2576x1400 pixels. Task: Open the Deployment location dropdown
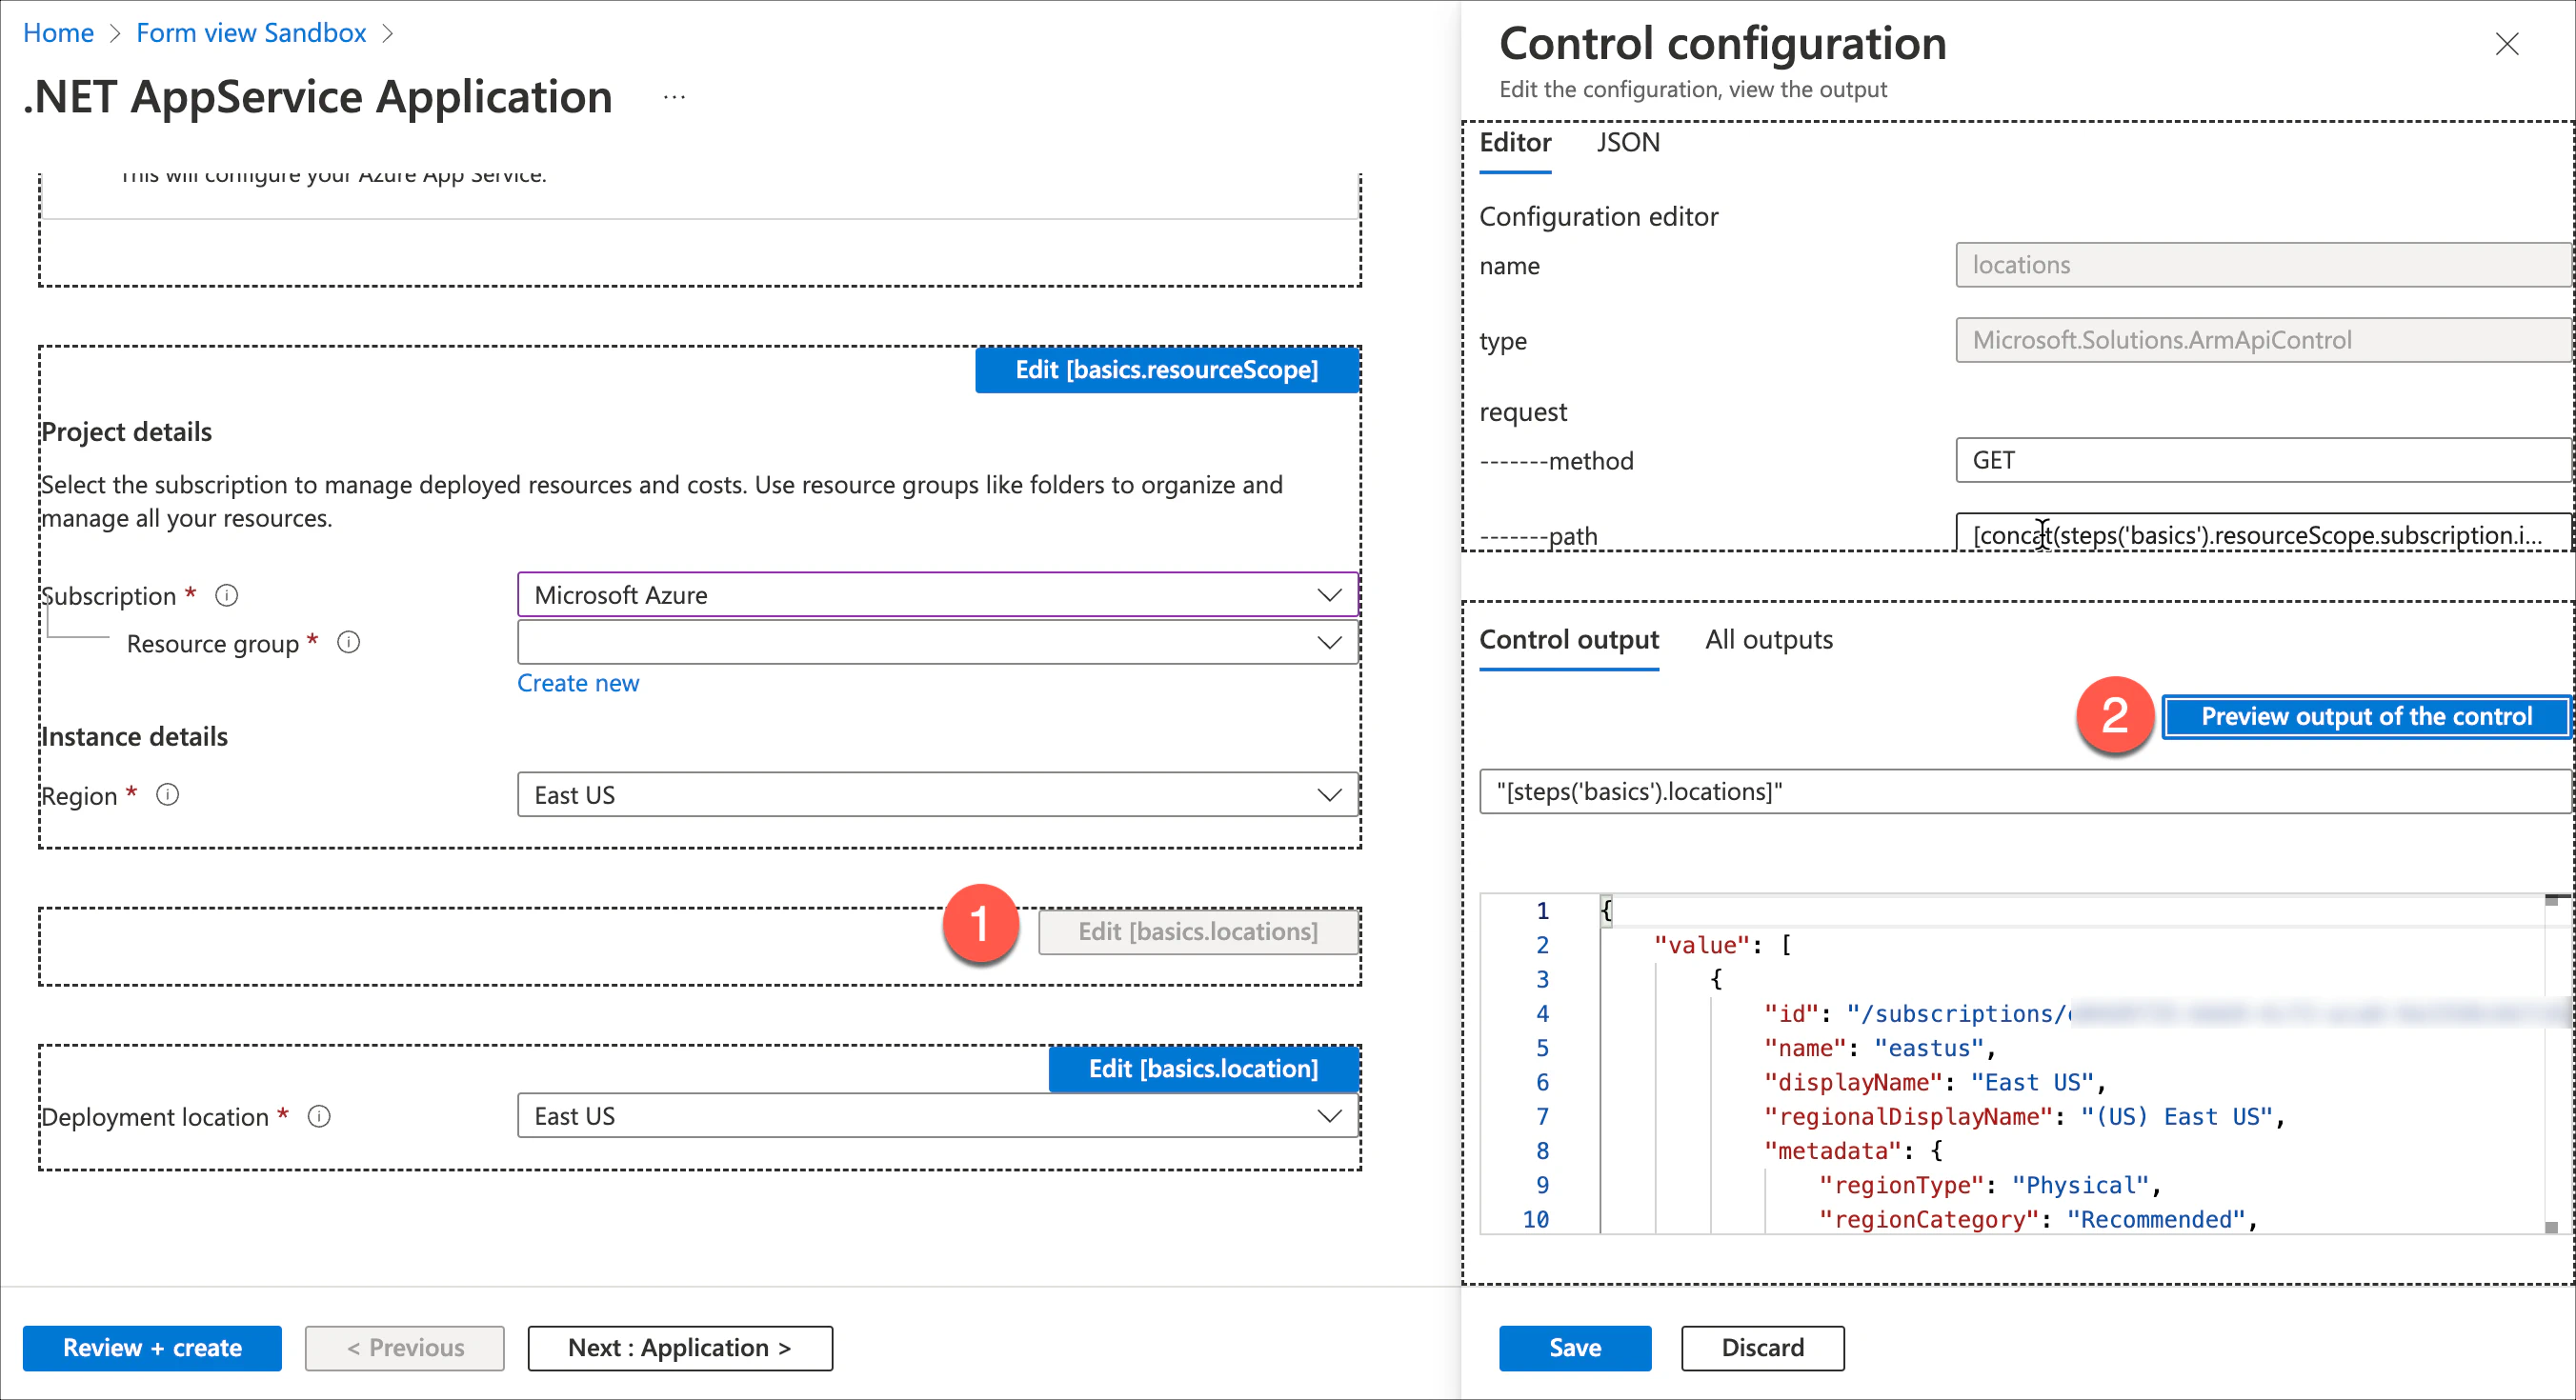[x=937, y=1116]
